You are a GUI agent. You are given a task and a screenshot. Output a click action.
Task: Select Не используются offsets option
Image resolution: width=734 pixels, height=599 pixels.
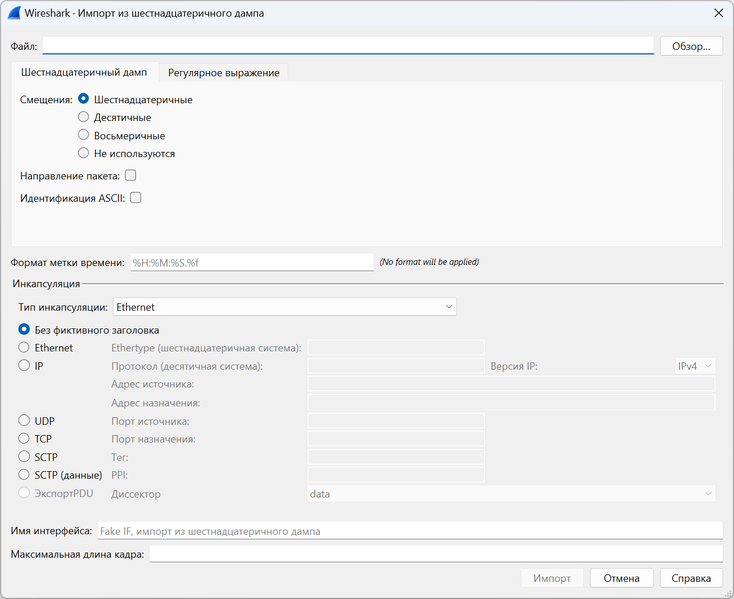click(83, 153)
